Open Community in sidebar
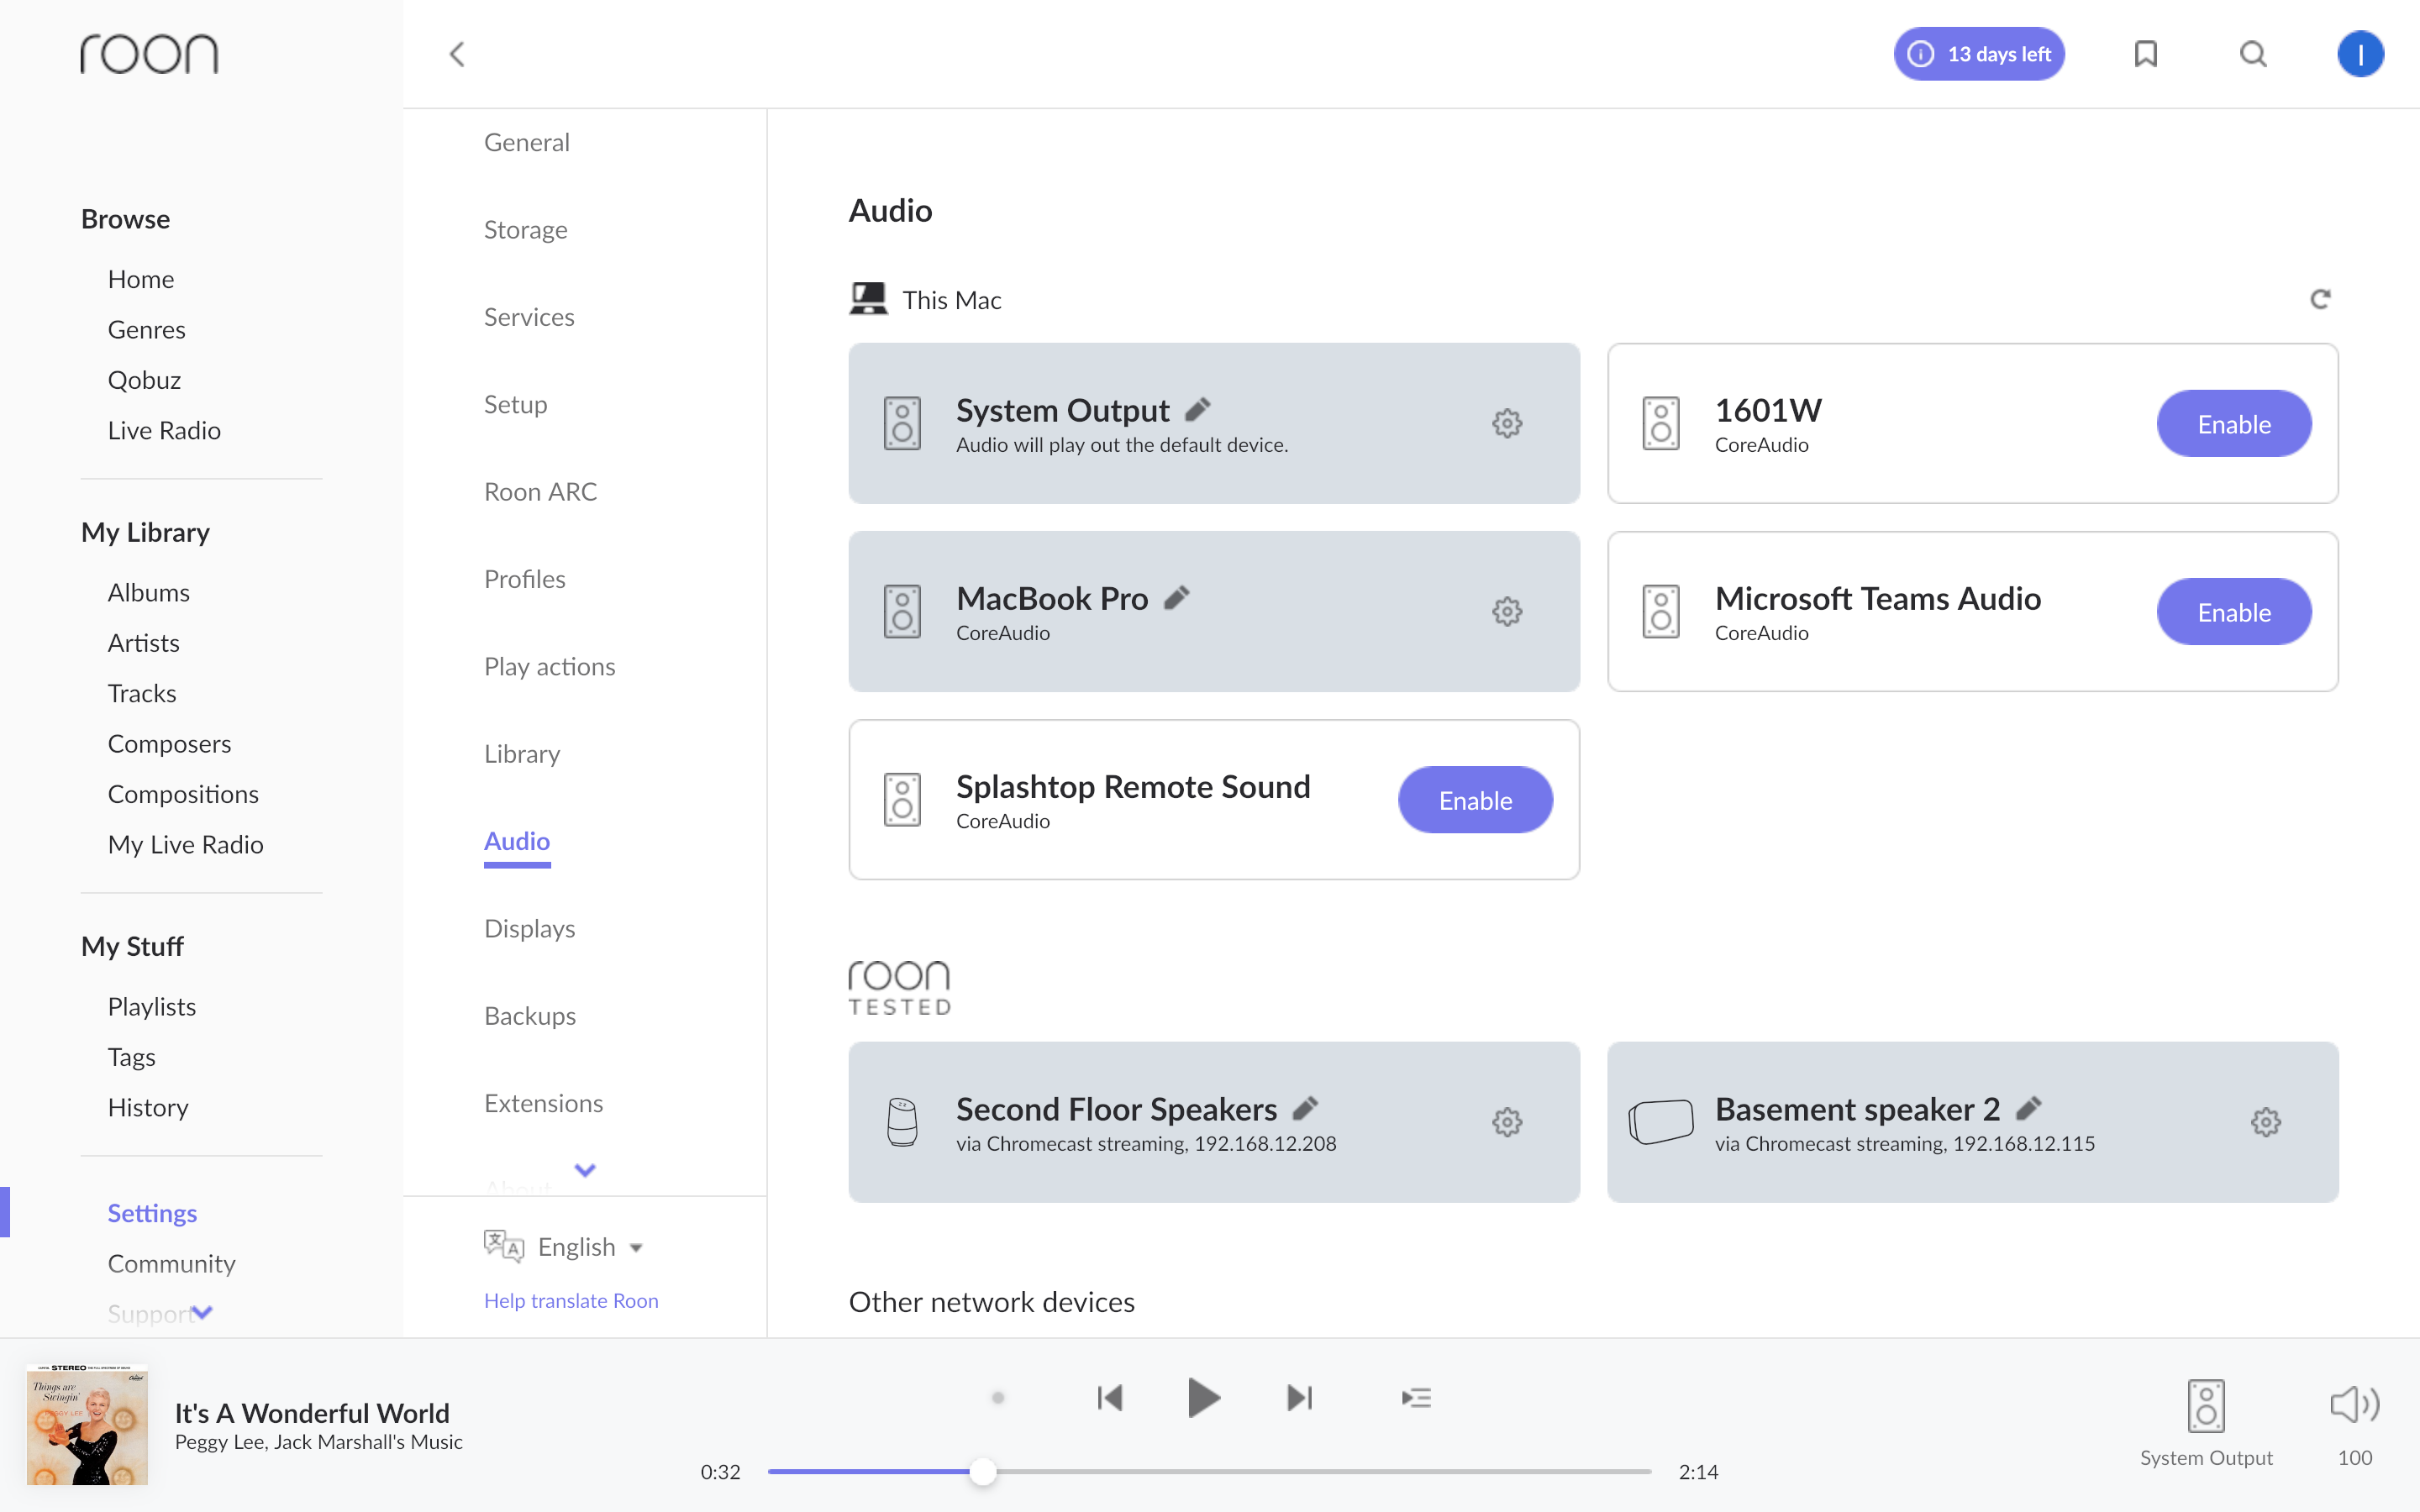Screen dimensions: 2420x1512 (172, 1263)
